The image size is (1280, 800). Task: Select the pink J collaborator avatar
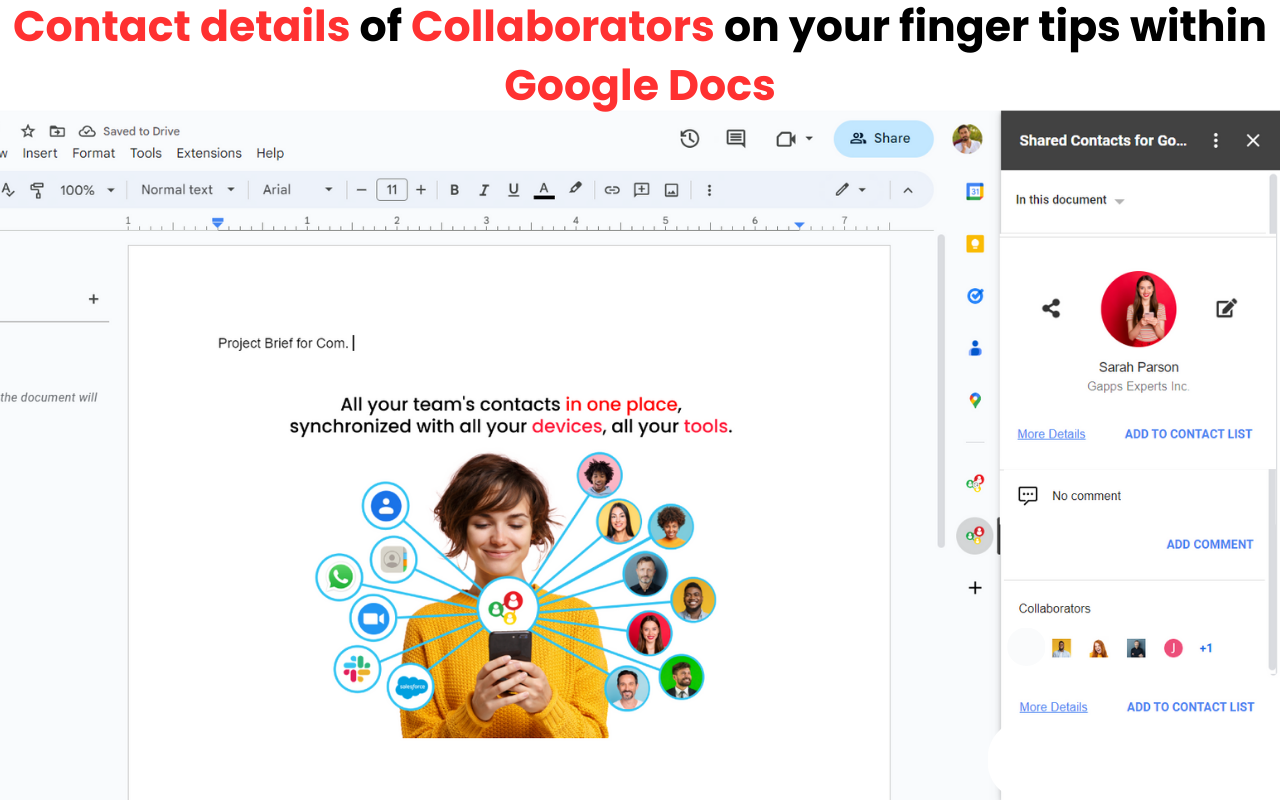point(1173,648)
